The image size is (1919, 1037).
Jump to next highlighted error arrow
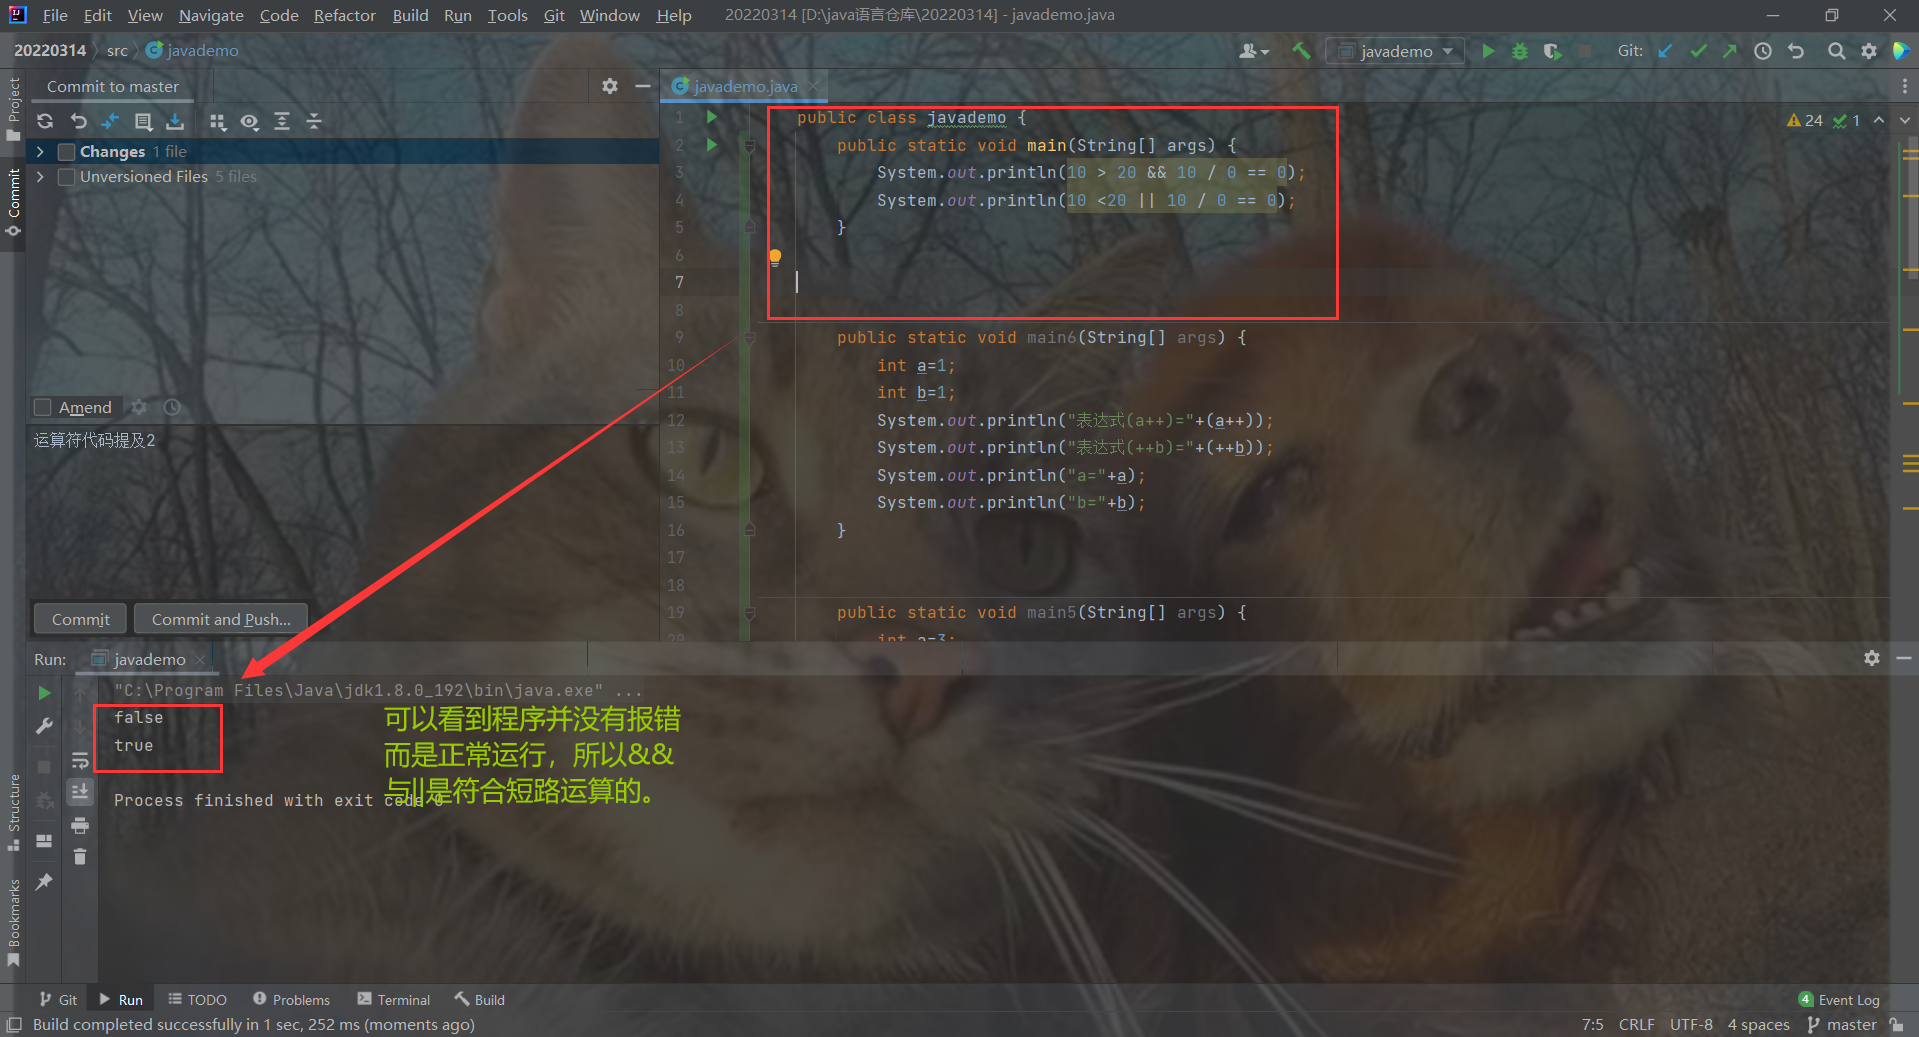1905,120
